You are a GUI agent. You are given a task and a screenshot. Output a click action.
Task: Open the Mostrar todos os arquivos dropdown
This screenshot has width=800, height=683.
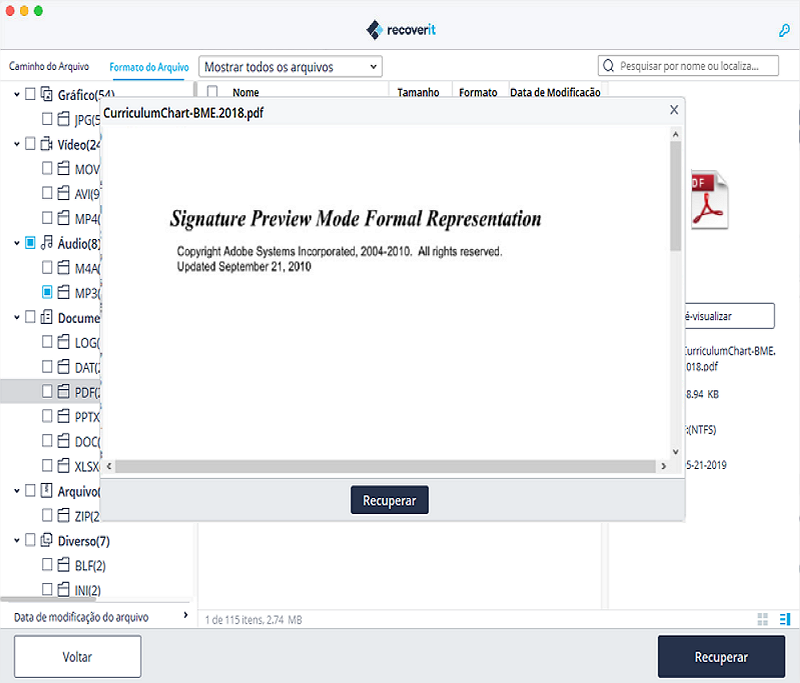tap(290, 66)
